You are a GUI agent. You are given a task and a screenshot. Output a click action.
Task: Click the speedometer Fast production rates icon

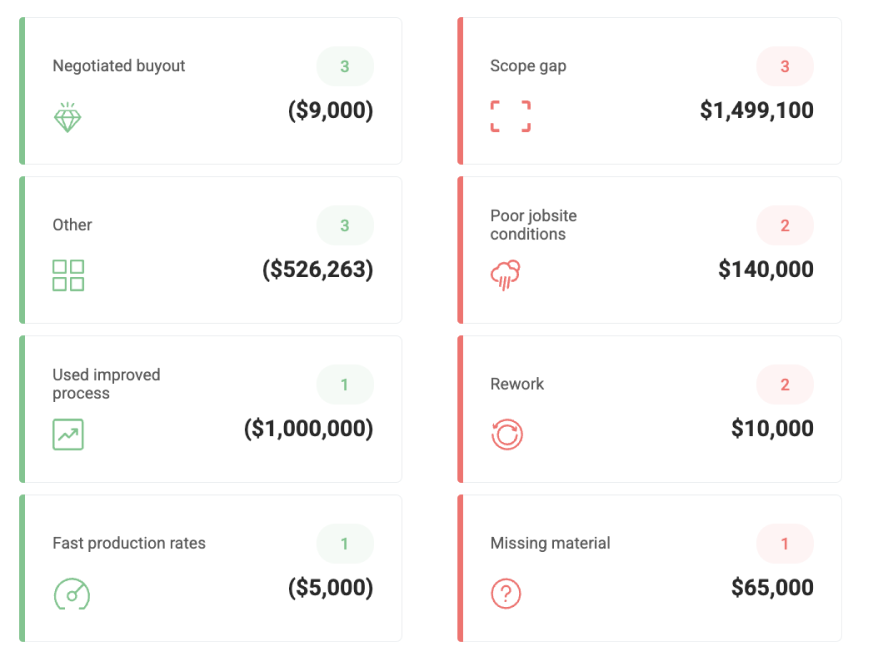click(72, 594)
